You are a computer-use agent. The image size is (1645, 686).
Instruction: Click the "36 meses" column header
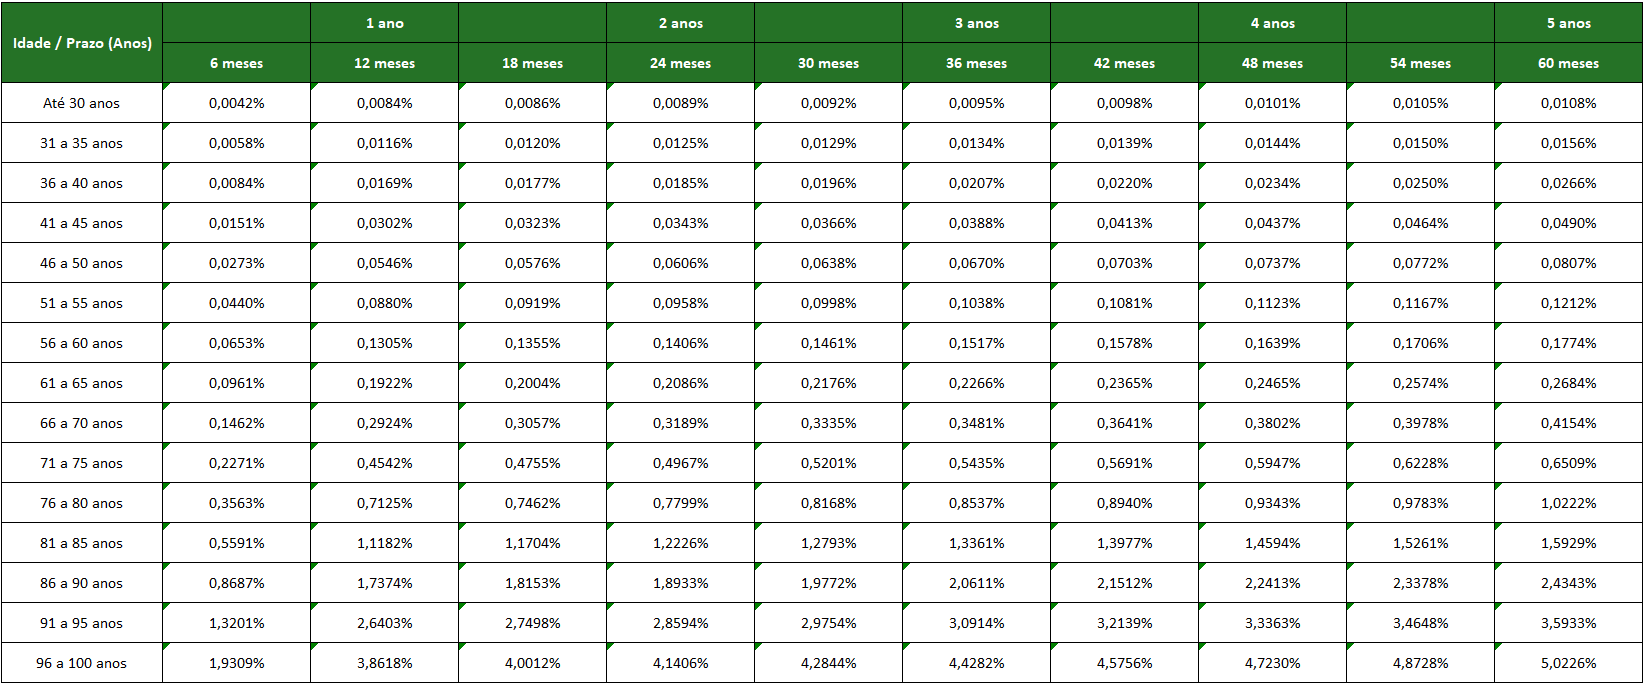pyautogui.click(x=976, y=63)
